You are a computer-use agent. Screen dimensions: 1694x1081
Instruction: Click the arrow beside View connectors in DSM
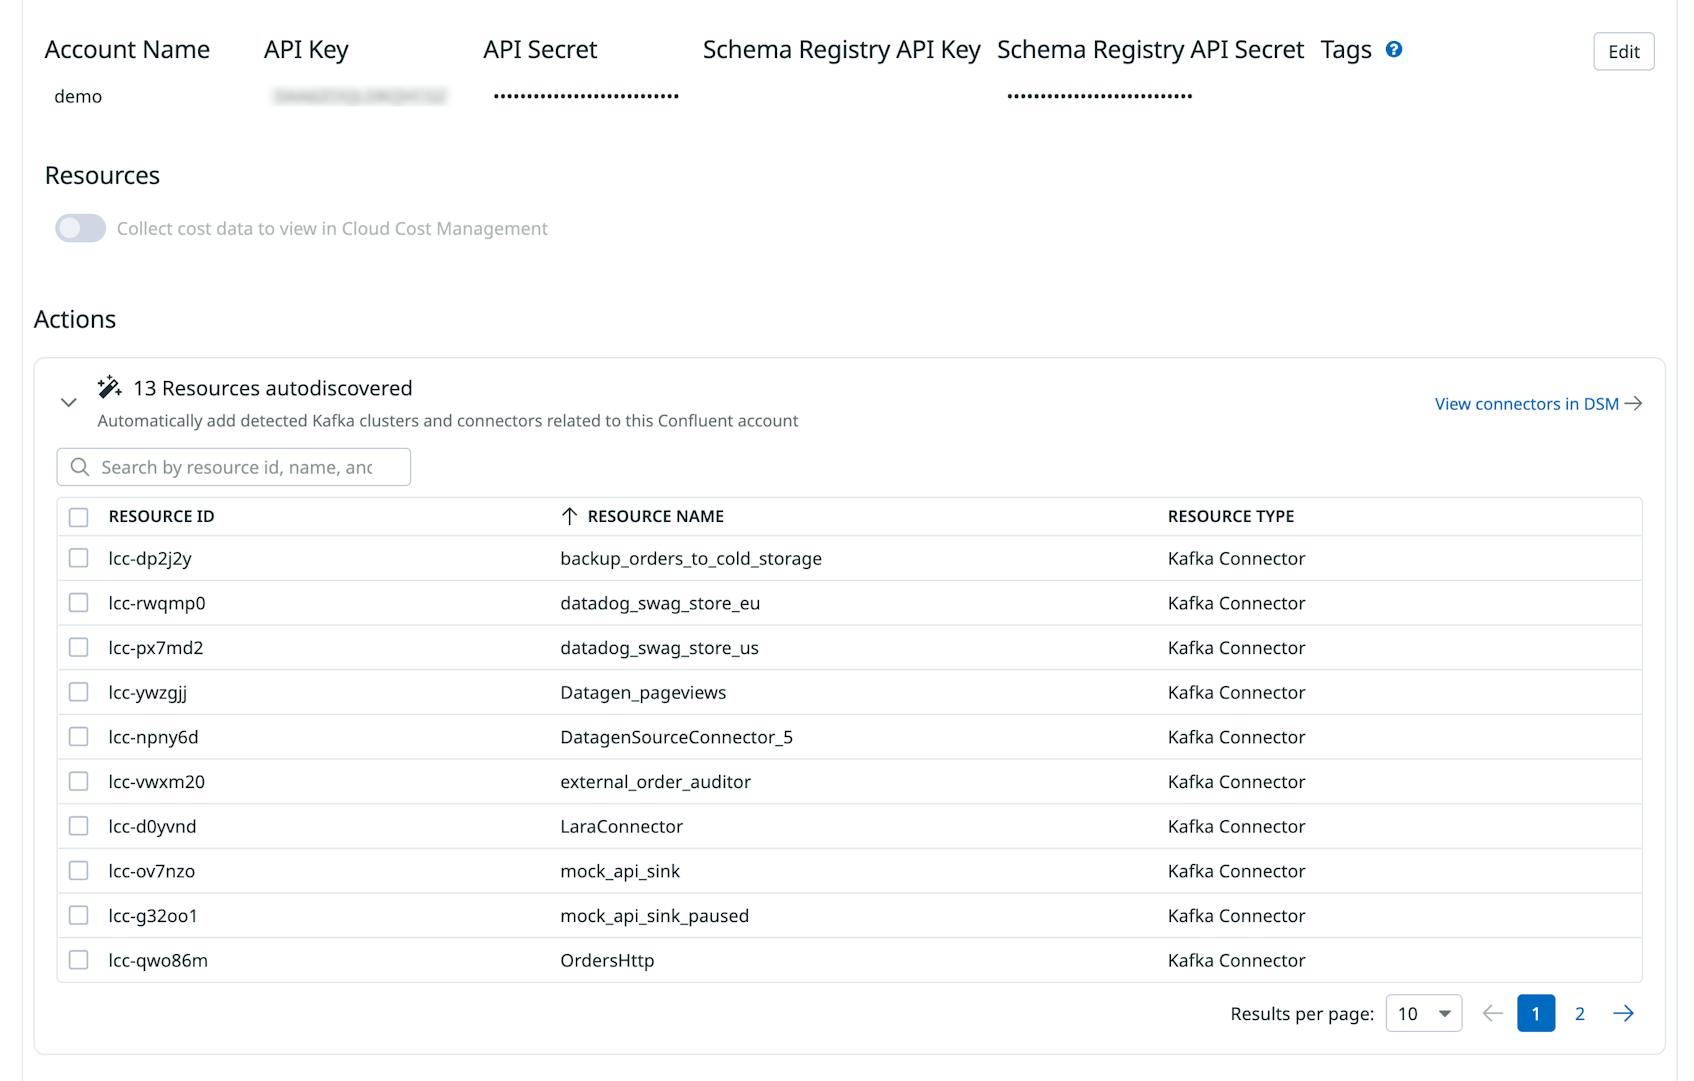click(x=1637, y=404)
